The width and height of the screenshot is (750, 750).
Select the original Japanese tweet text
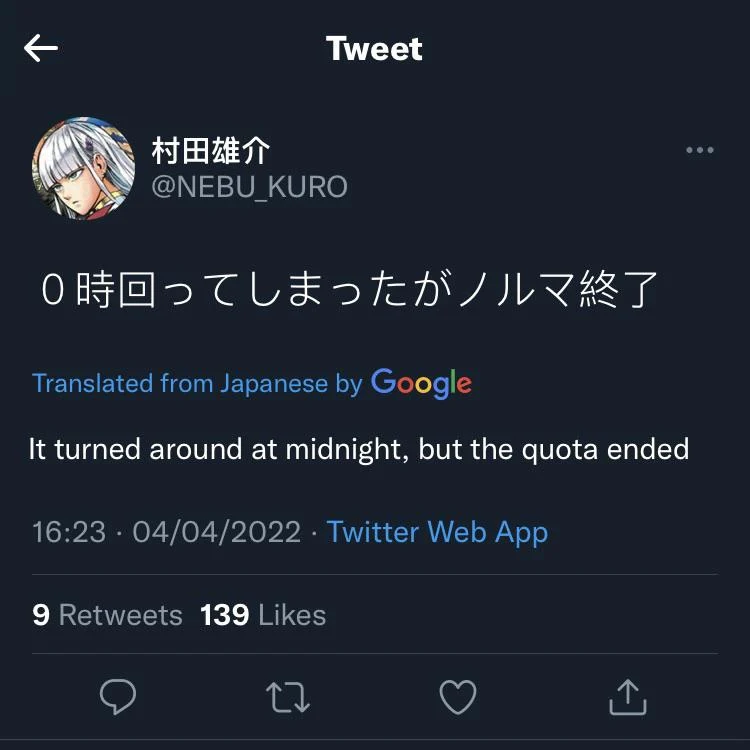tap(349, 290)
